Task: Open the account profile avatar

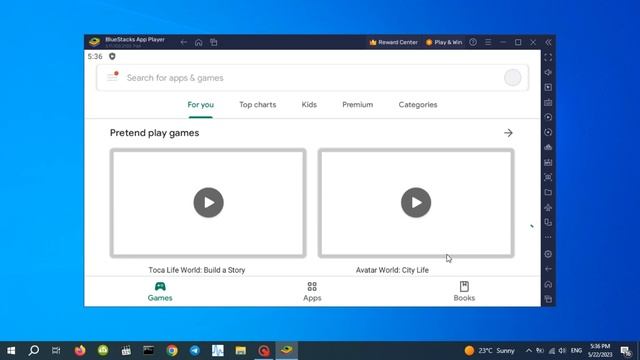Action: [x=512, y=78]
